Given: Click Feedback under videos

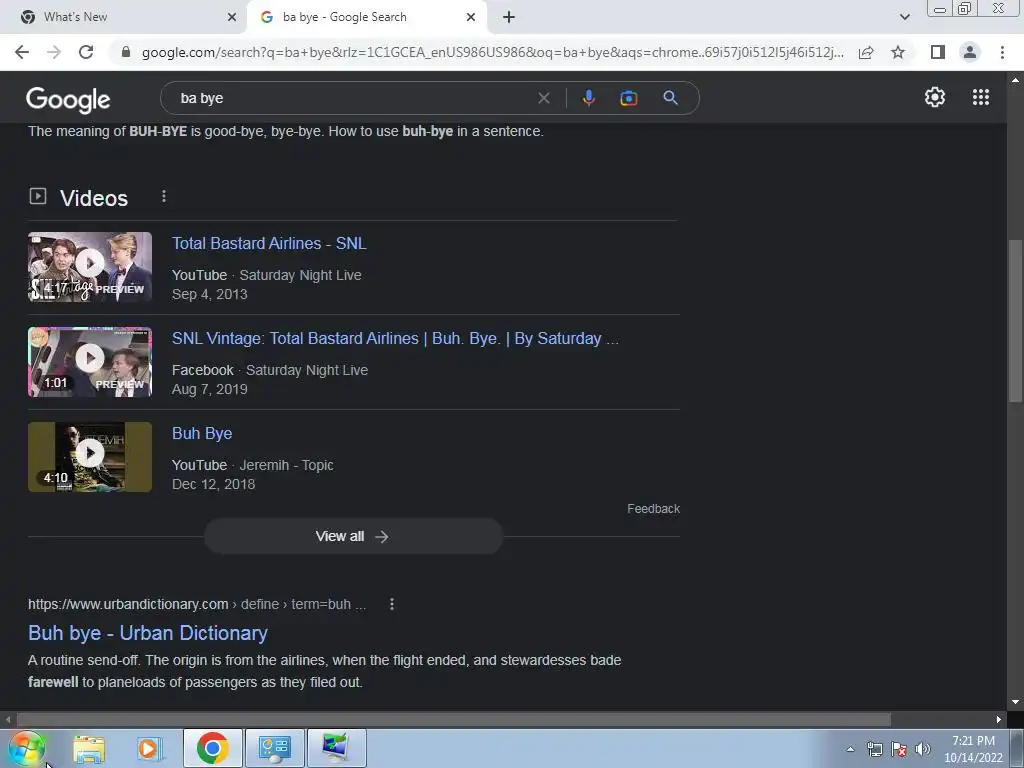Looking at the screenshot, I should 653,509.
